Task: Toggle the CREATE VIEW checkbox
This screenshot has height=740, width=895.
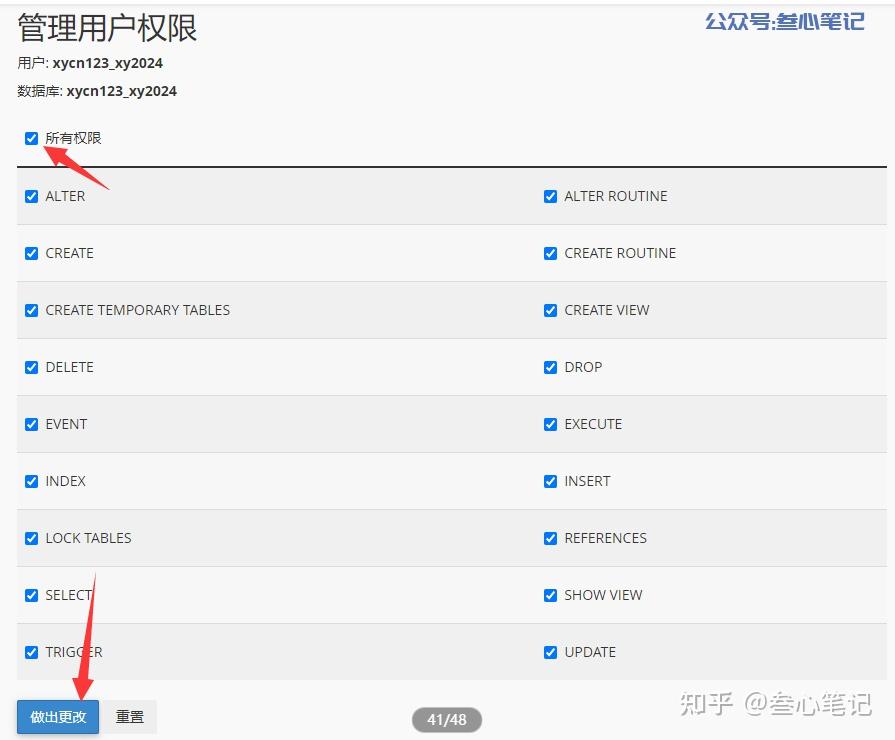Action: [x=550, y=310]
